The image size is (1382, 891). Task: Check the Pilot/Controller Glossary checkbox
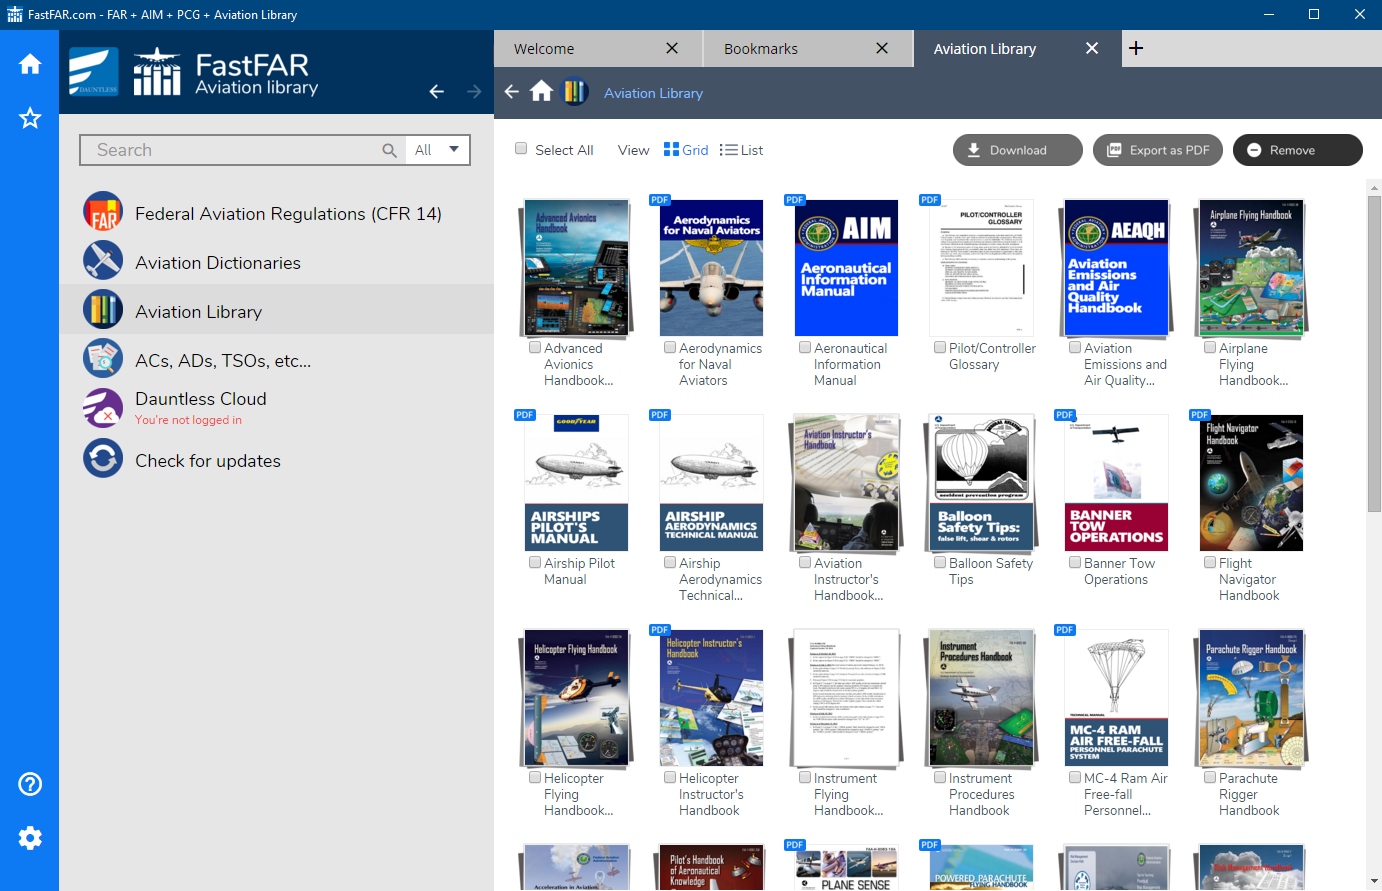click(940, 347)
